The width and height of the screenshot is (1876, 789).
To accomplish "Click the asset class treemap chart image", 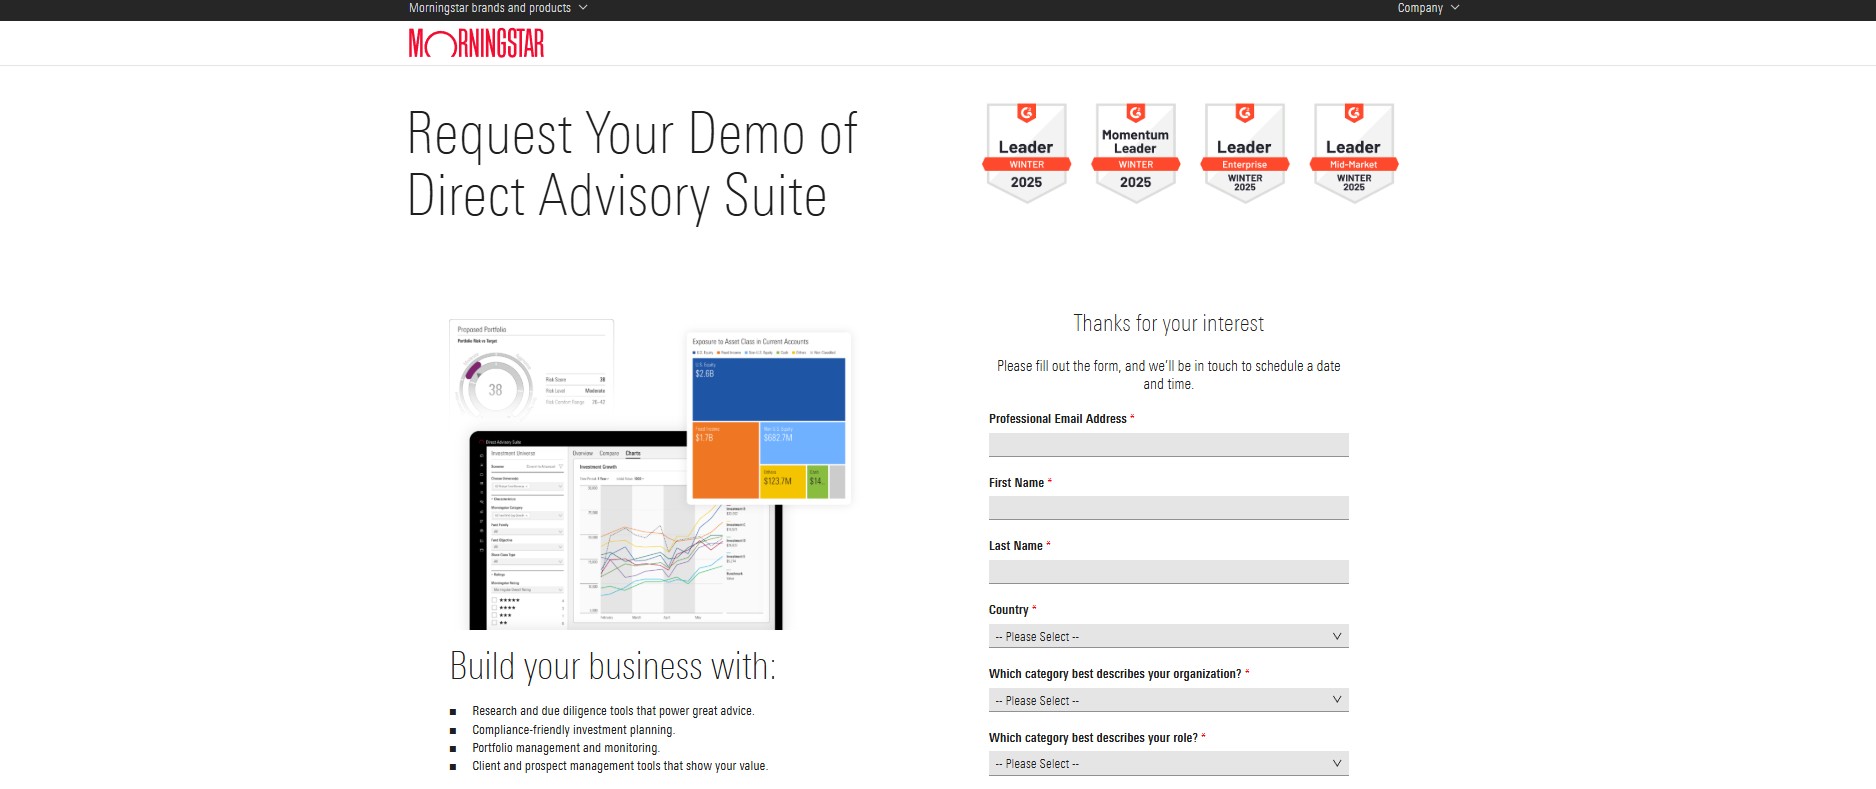I will [x=768, y=418].
